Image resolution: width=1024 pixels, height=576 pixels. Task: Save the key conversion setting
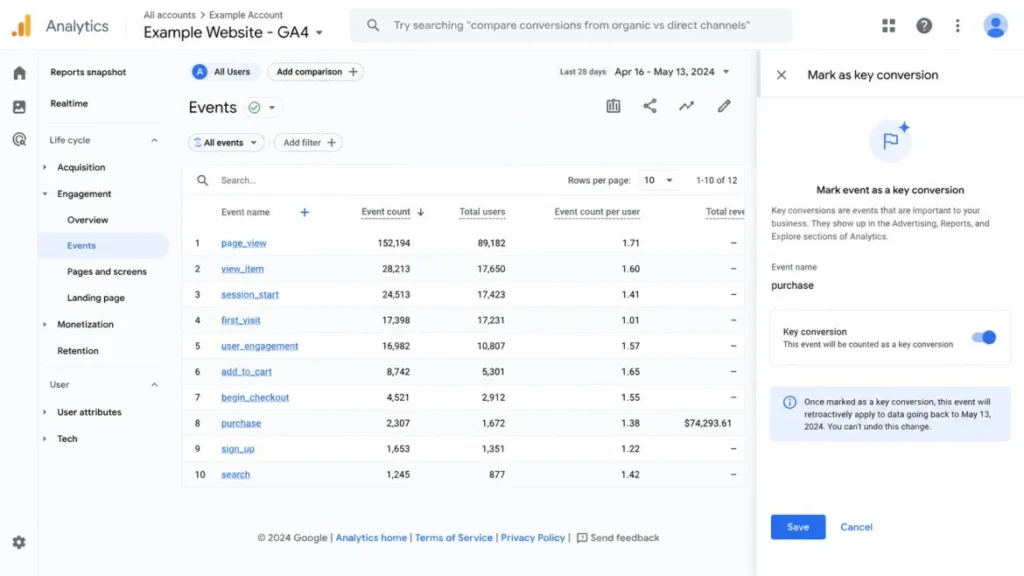pos(797,527)
